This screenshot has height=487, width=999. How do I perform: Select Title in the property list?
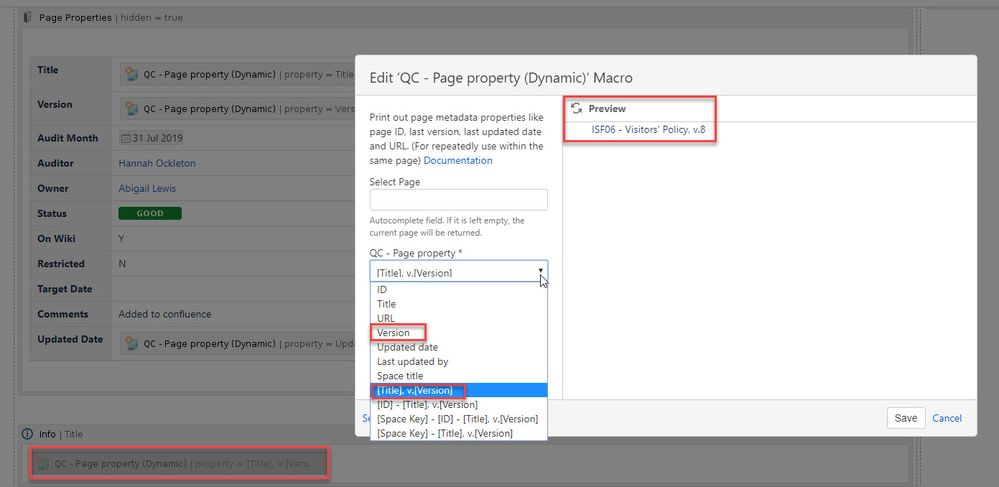click(x=459, y=304)
